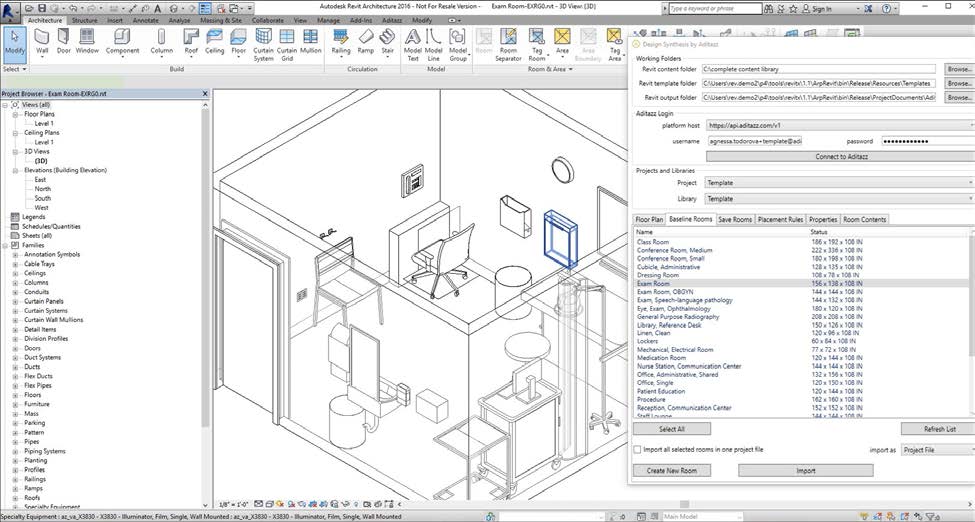
Task: Click the Text 'A' icon in quick access toolbar
Action: click(158, 9)
